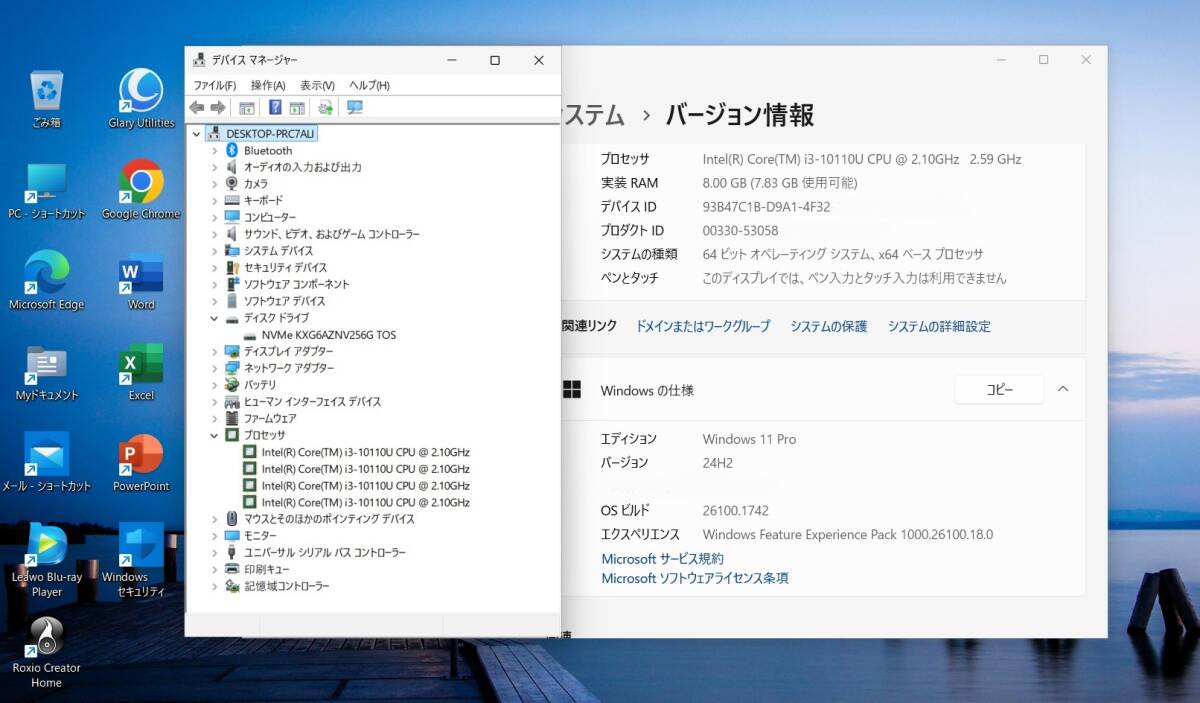Select the DESKTOP-PRC7ALI root node
The image size is (1200, 703).
266,132
